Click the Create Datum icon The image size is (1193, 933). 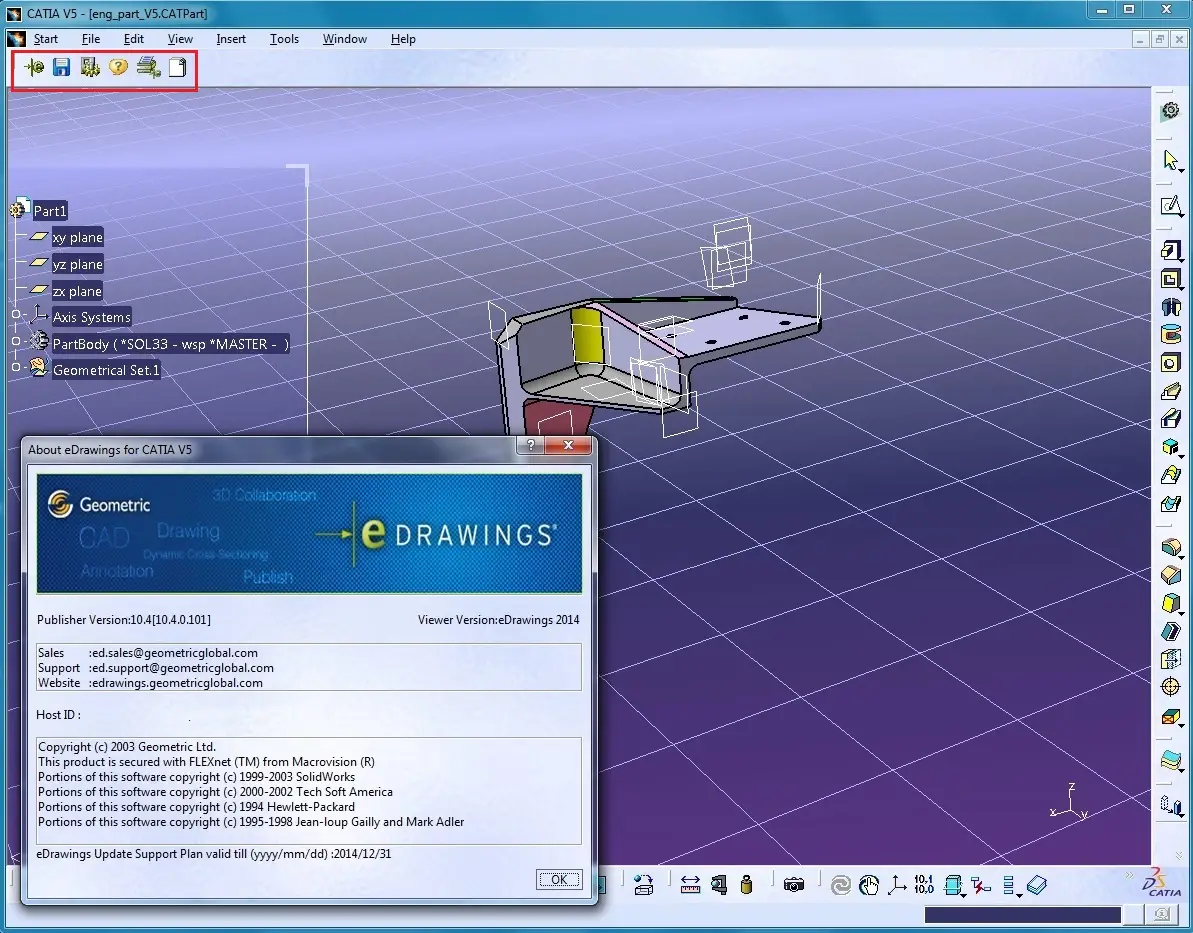[x=980, y=885]
